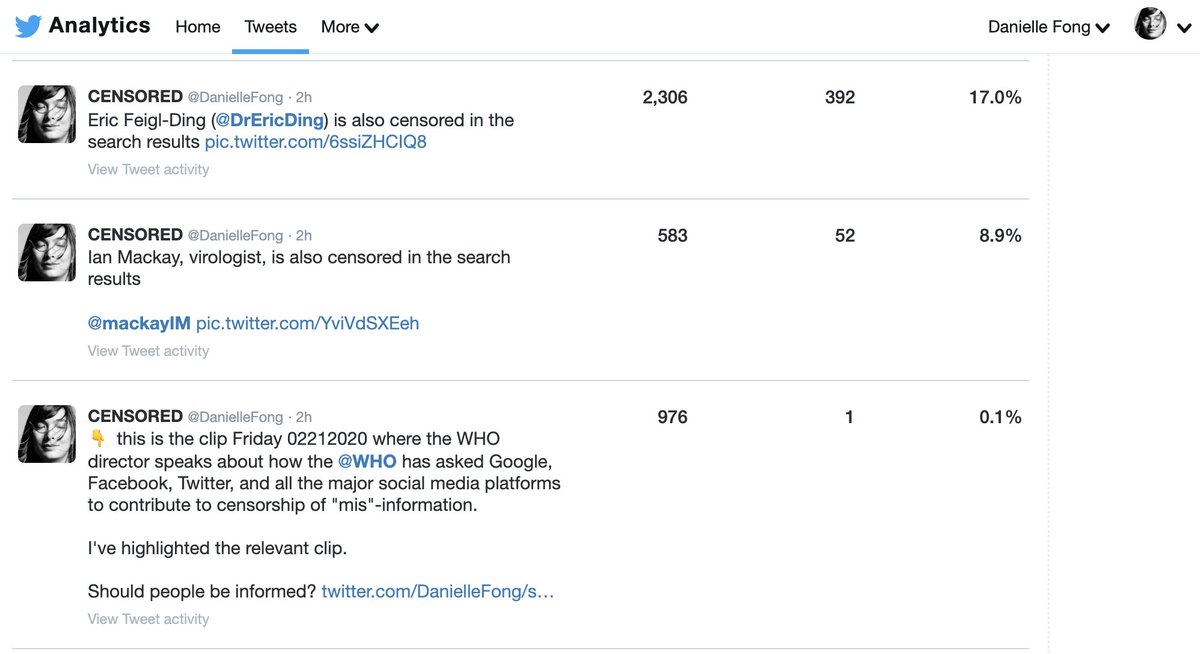This screenshot has height=654, width=1200.
Task: Click the 2h timestamp on Ian Mackay tweet
Action: coord(304,235)
